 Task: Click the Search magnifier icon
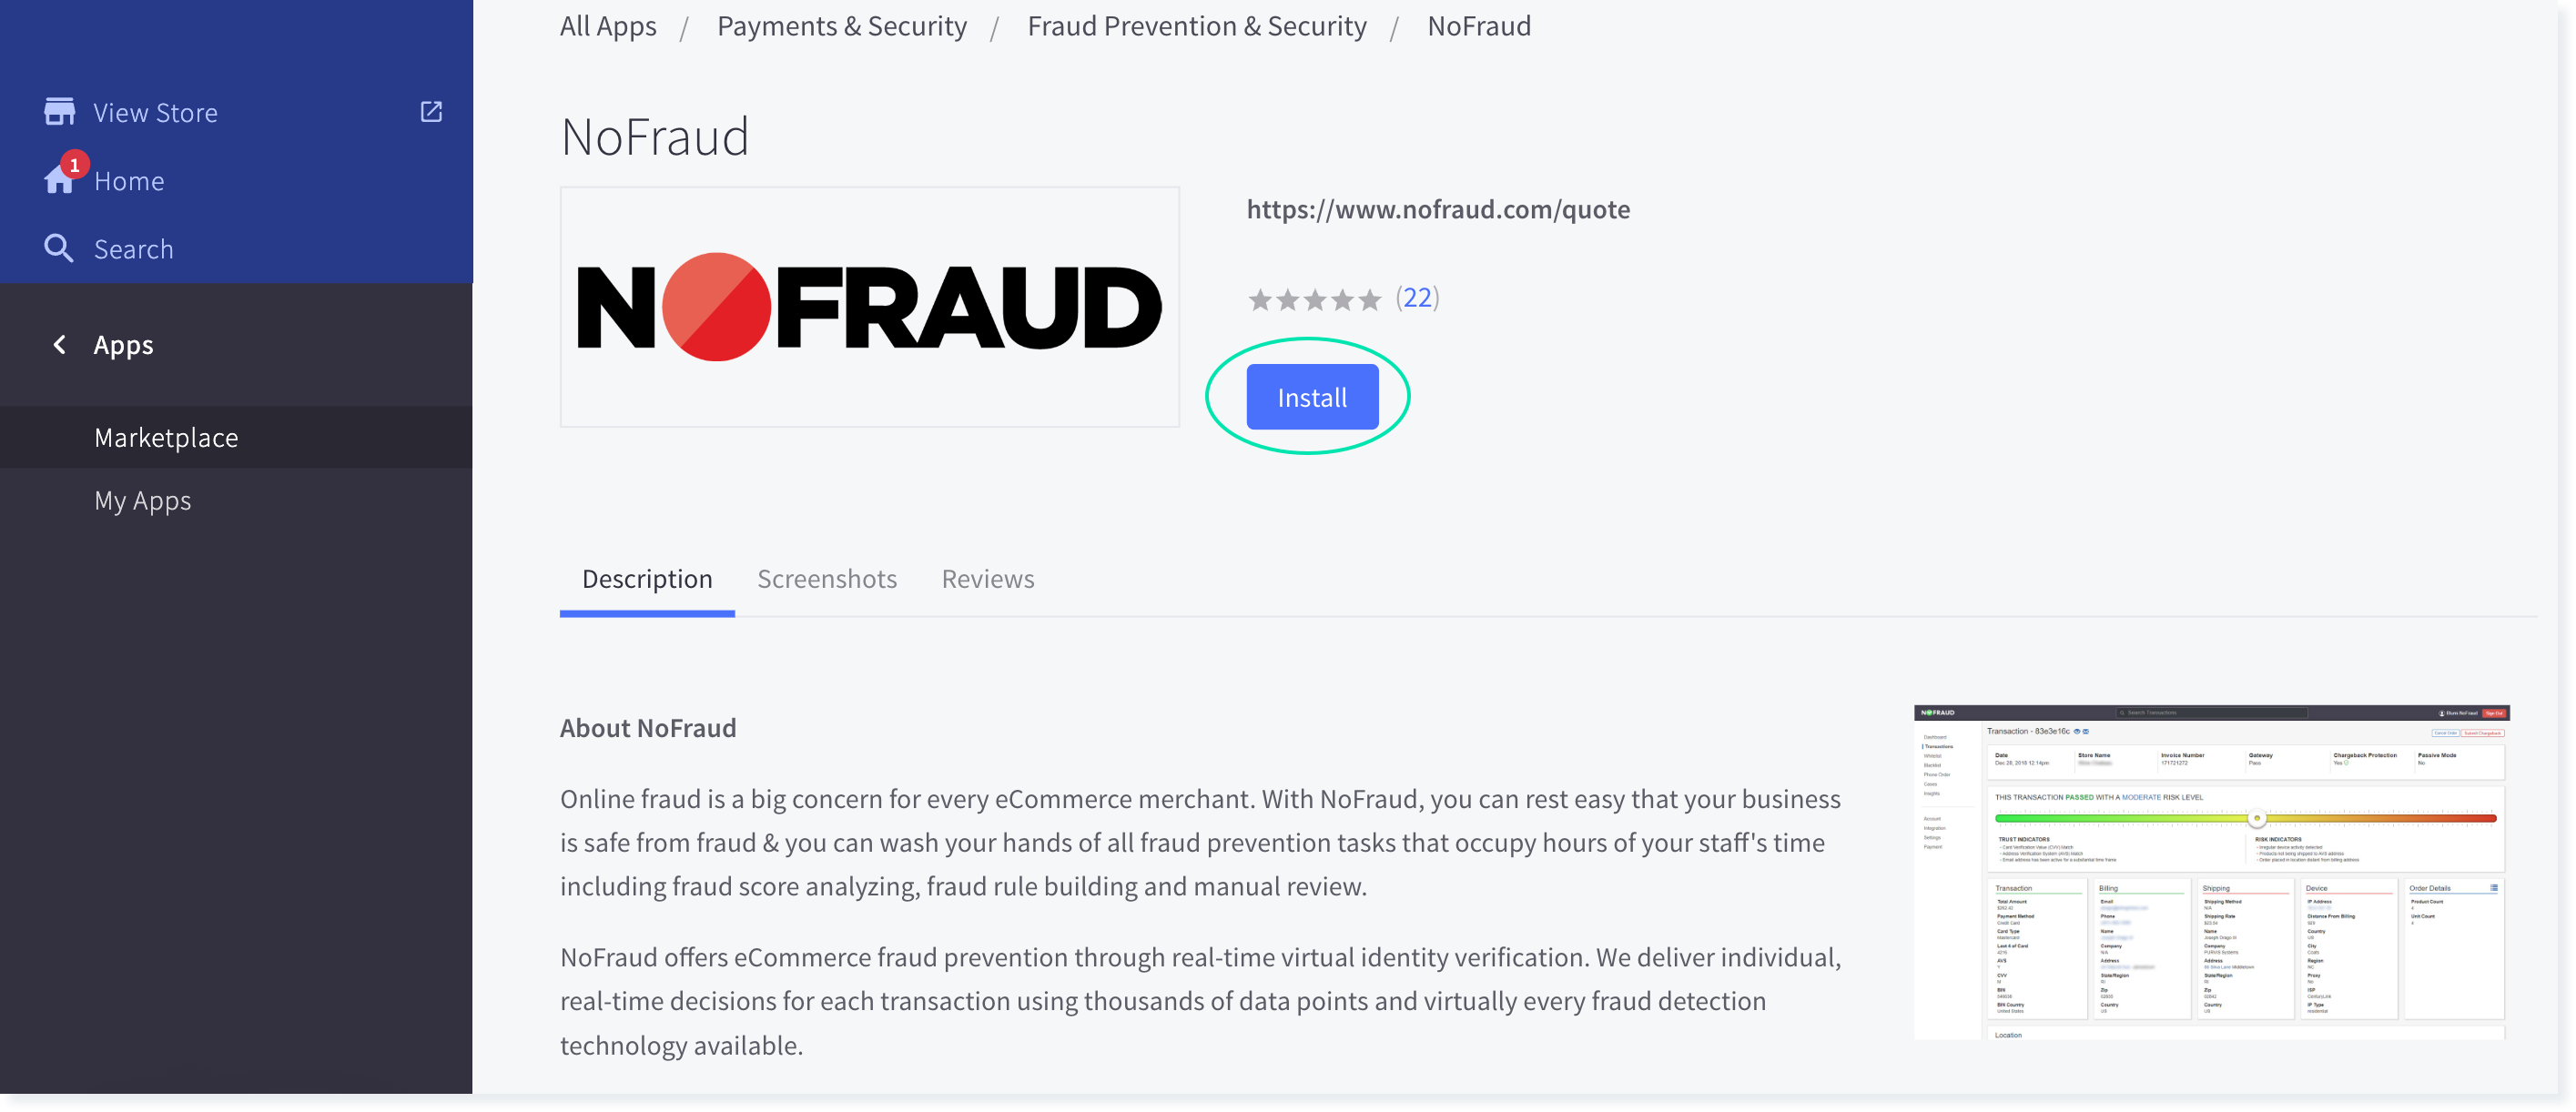(x=59, y=249)
